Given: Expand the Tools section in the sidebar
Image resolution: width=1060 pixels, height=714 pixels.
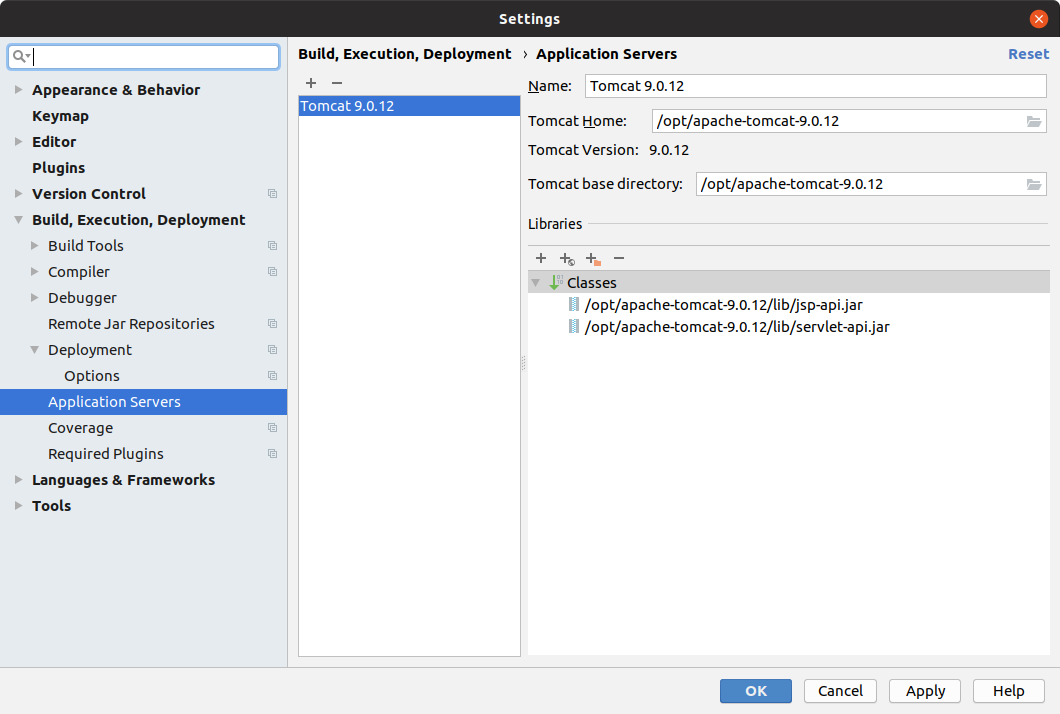Looking at the screenshot, I should click(x=18, y=505).
